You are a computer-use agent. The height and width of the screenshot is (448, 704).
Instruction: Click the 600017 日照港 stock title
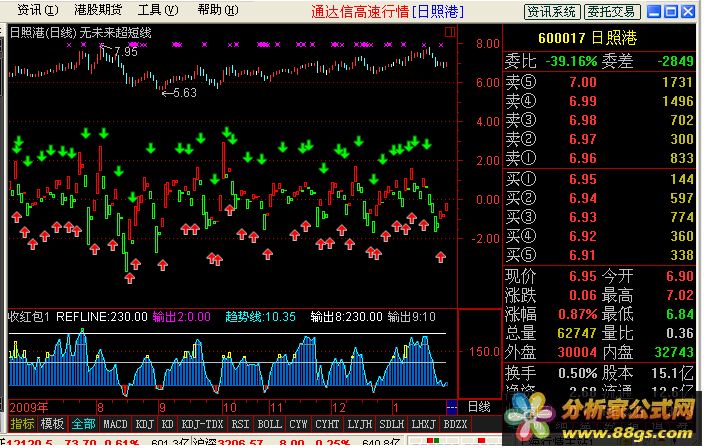pyautogui.click(x=587, y=38)
